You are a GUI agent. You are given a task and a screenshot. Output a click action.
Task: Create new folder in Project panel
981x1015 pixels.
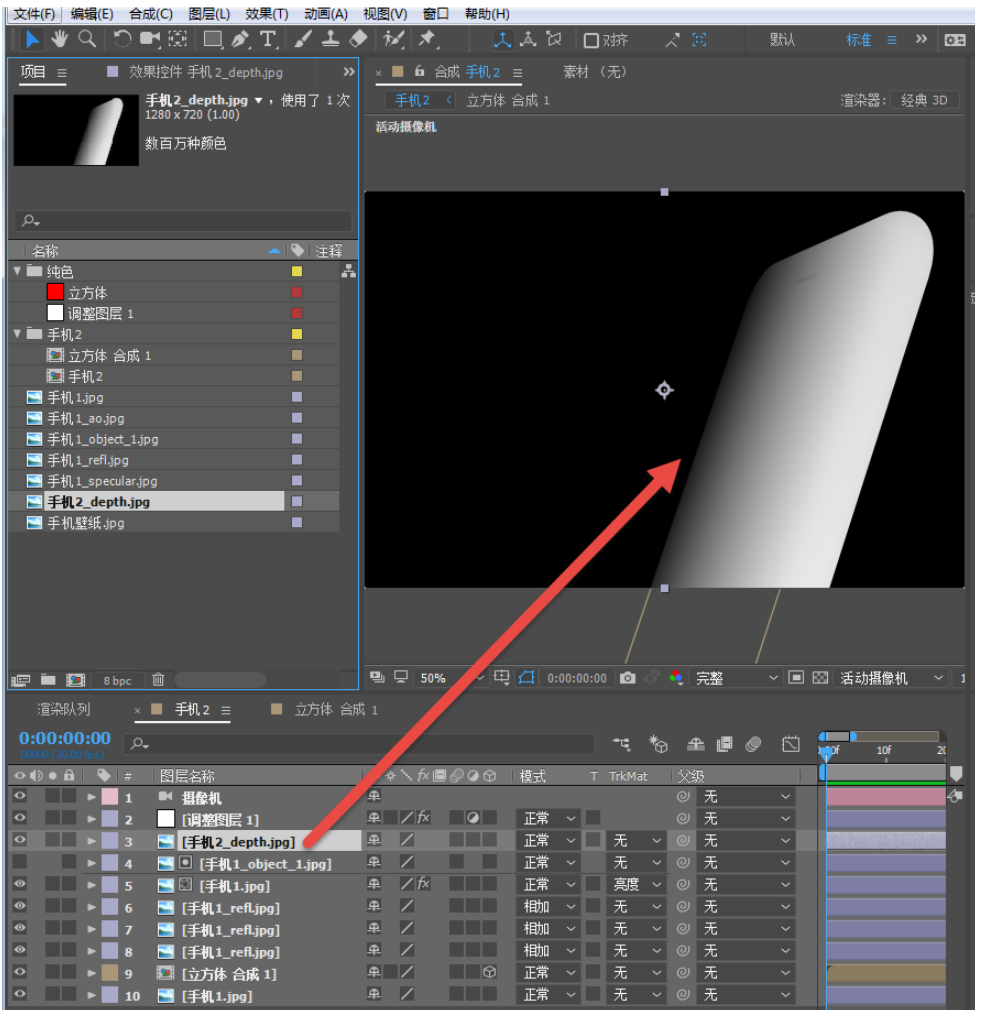tap(48, 680)
